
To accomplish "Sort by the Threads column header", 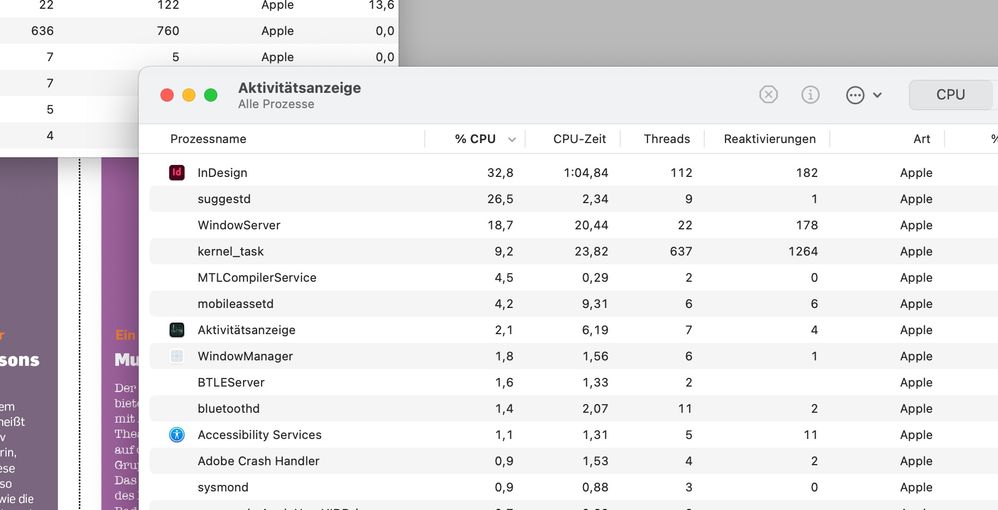I will [x=666, y=139].
